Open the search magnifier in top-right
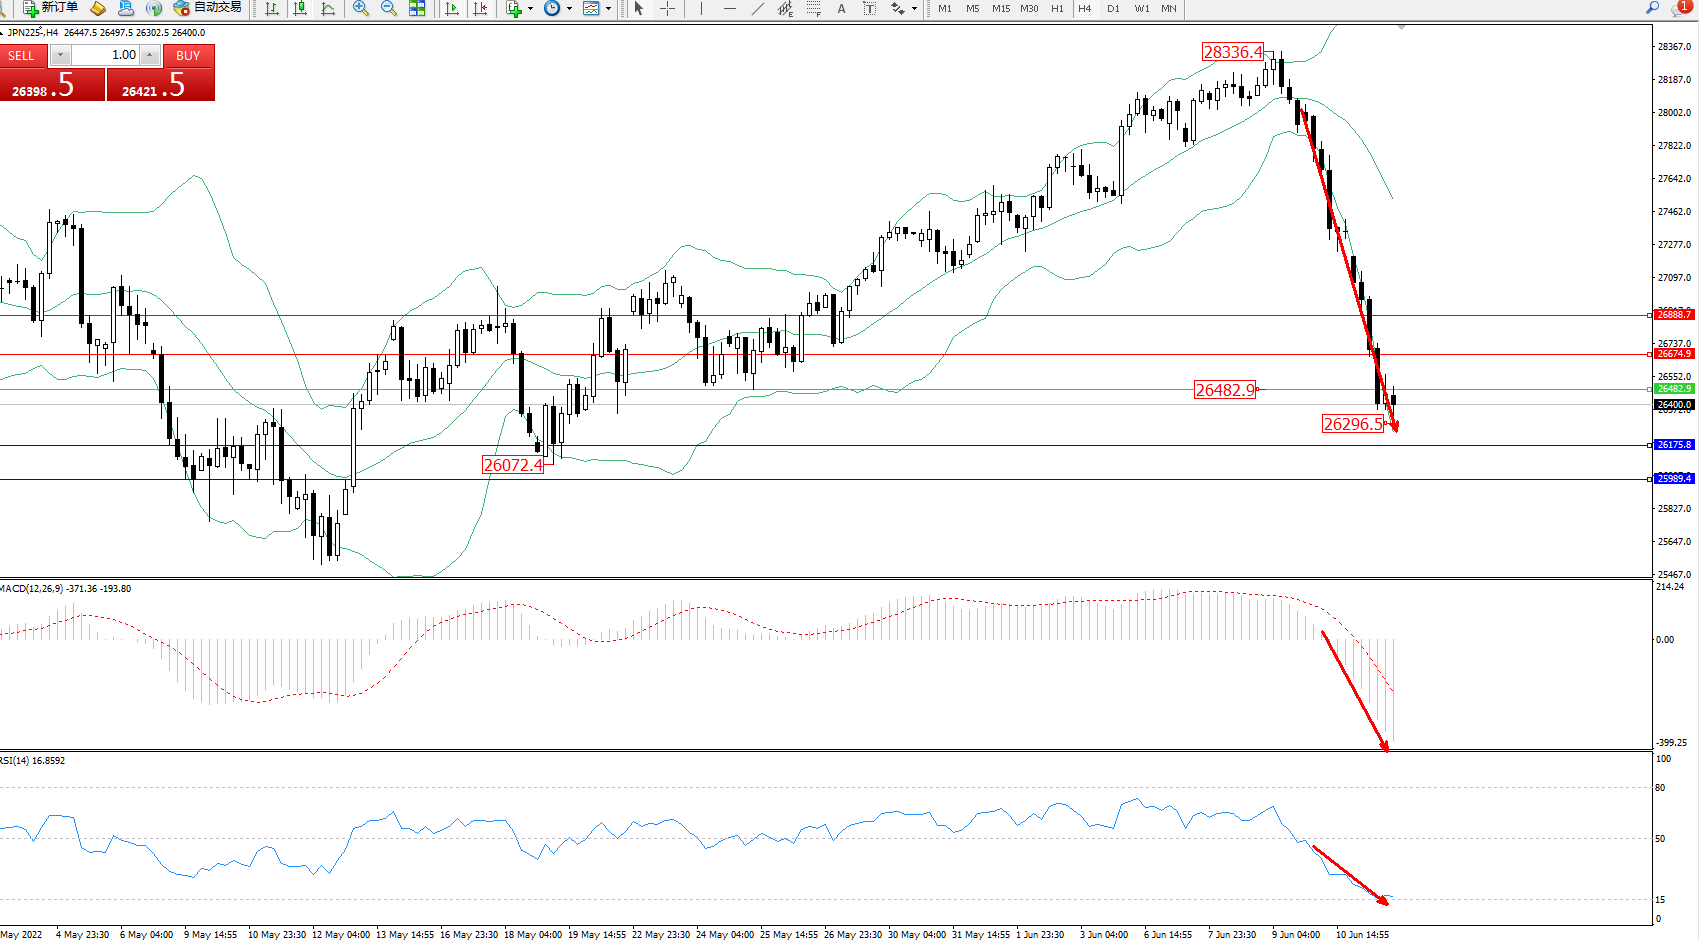The width and height of the screenshot is (1699, 941). pos(1652,8)
